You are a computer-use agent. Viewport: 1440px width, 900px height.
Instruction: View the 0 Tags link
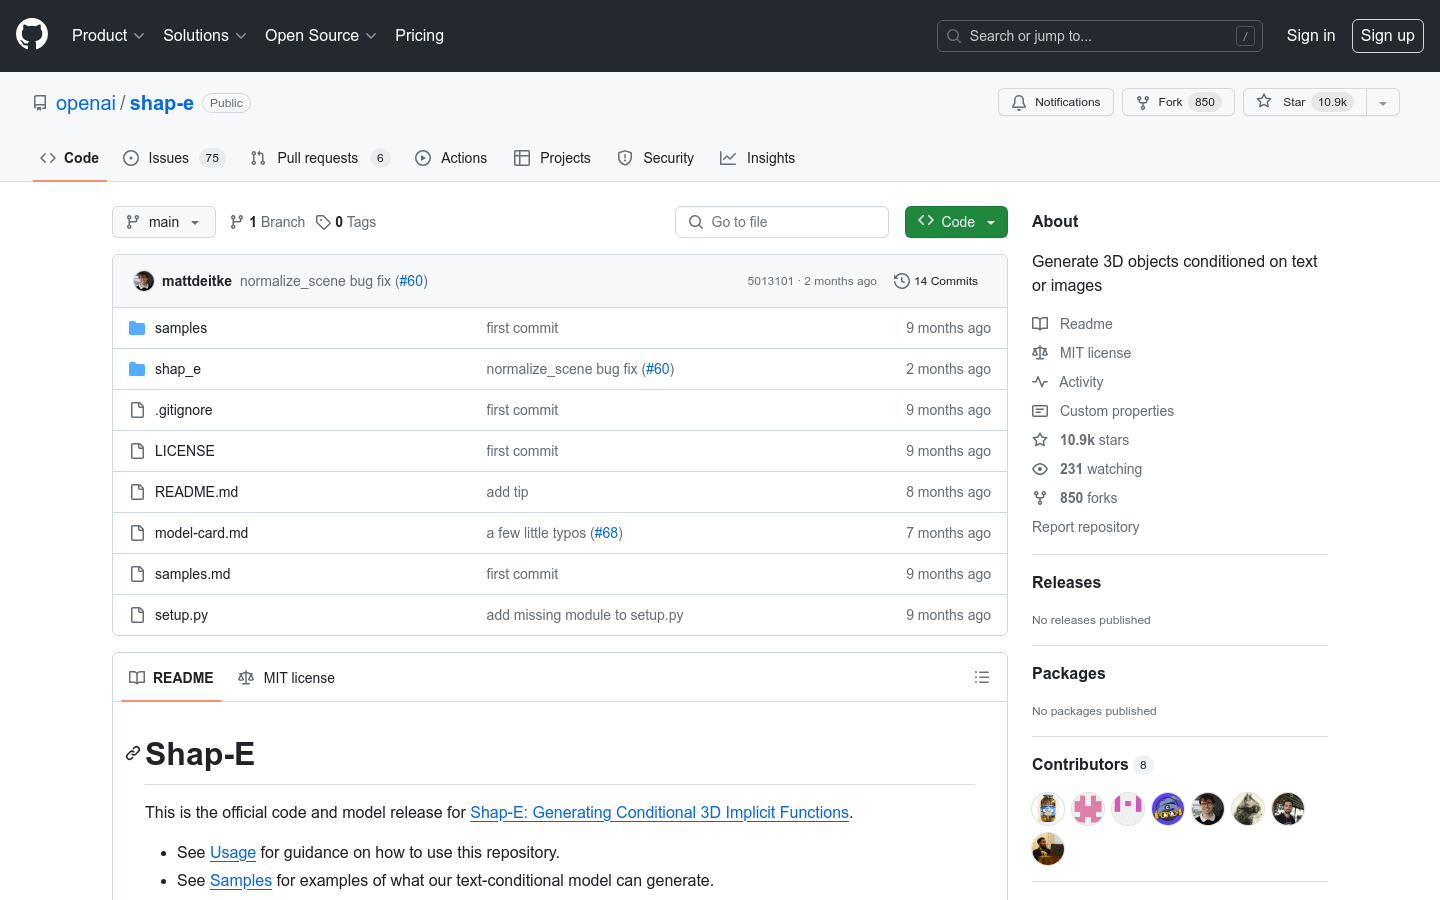coord(346,222)
